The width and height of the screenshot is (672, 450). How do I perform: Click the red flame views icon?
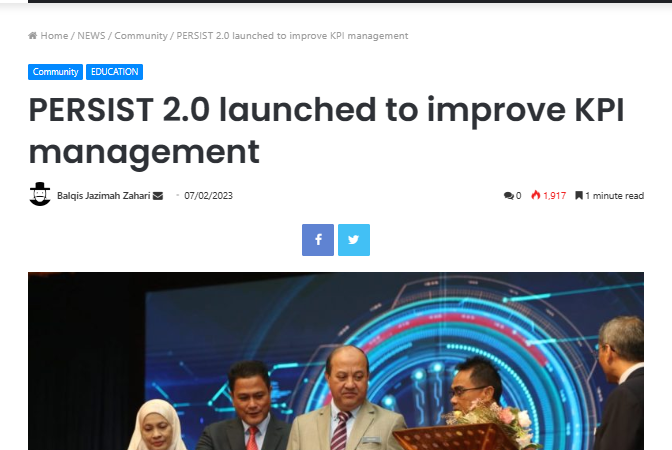click(x=536, y=195)
